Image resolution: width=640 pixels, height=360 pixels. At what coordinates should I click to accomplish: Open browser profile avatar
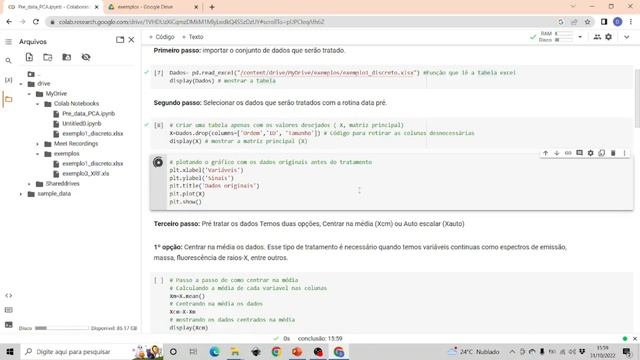coord(618,22)
